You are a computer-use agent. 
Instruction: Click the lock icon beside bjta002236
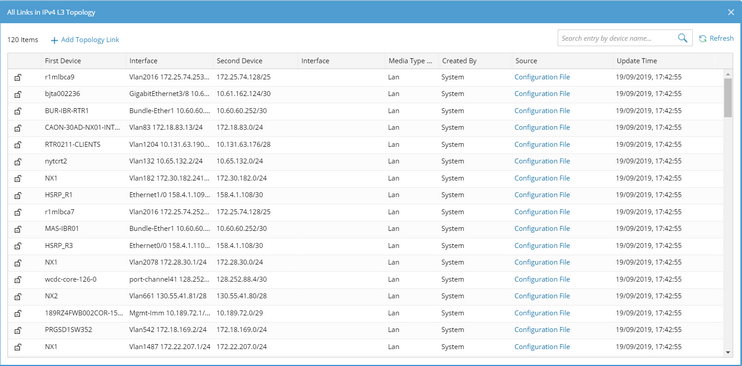[18, 94]
